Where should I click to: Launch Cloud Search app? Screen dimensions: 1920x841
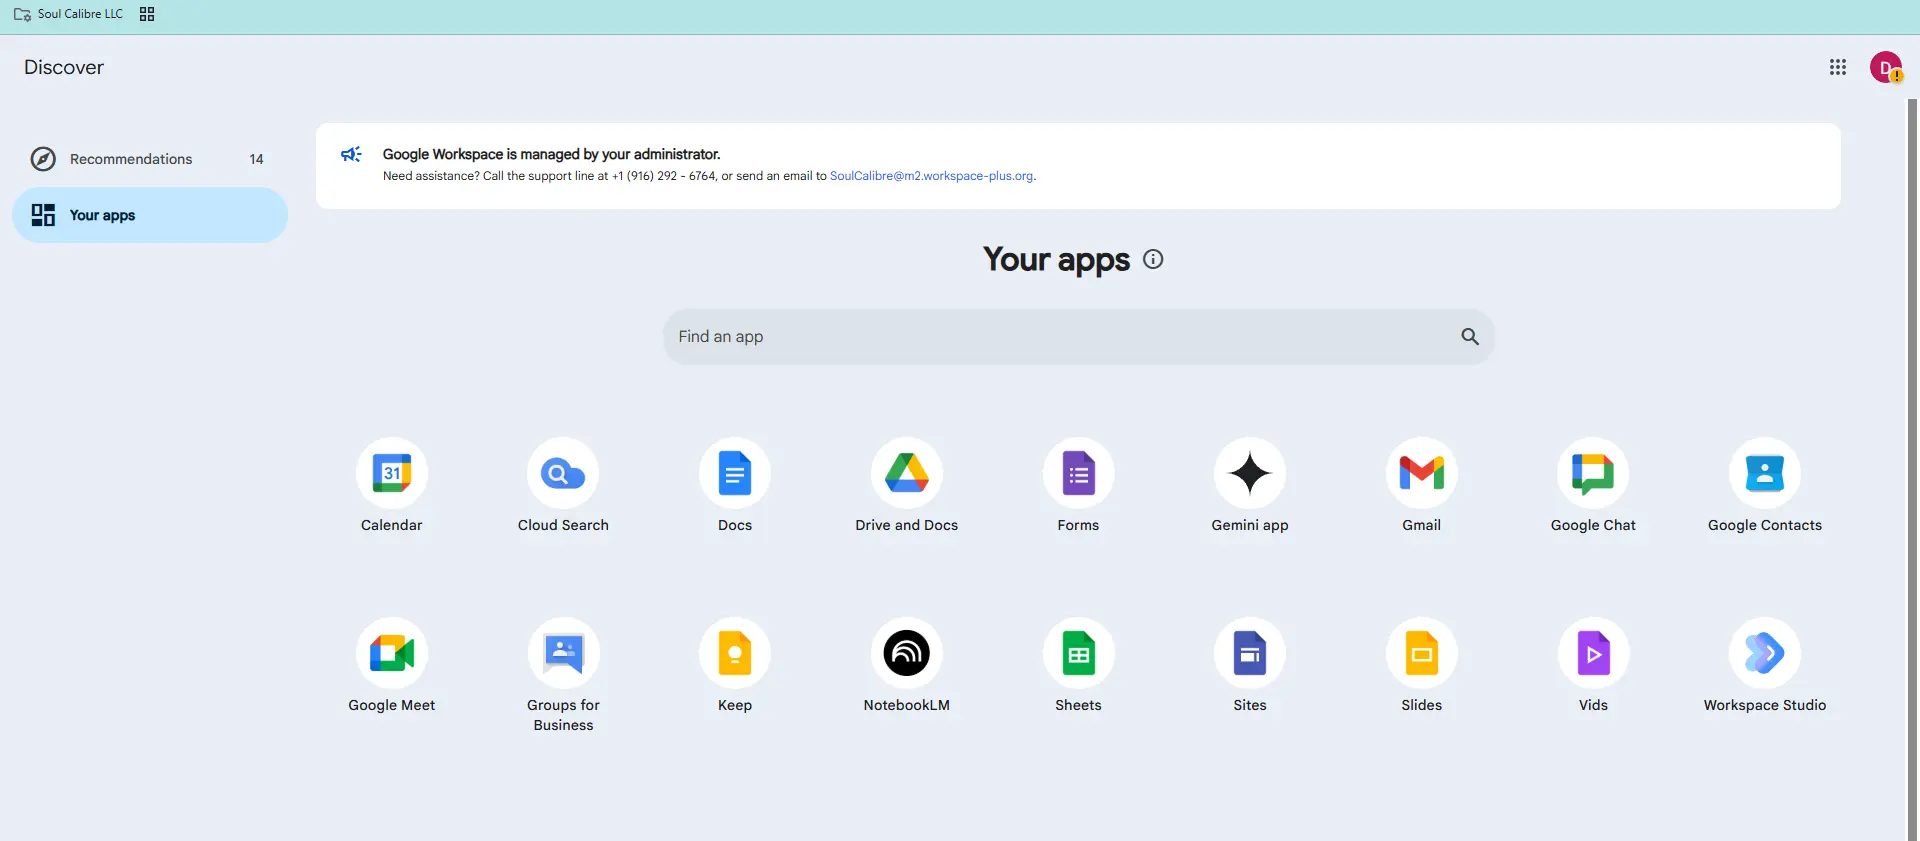563,473
